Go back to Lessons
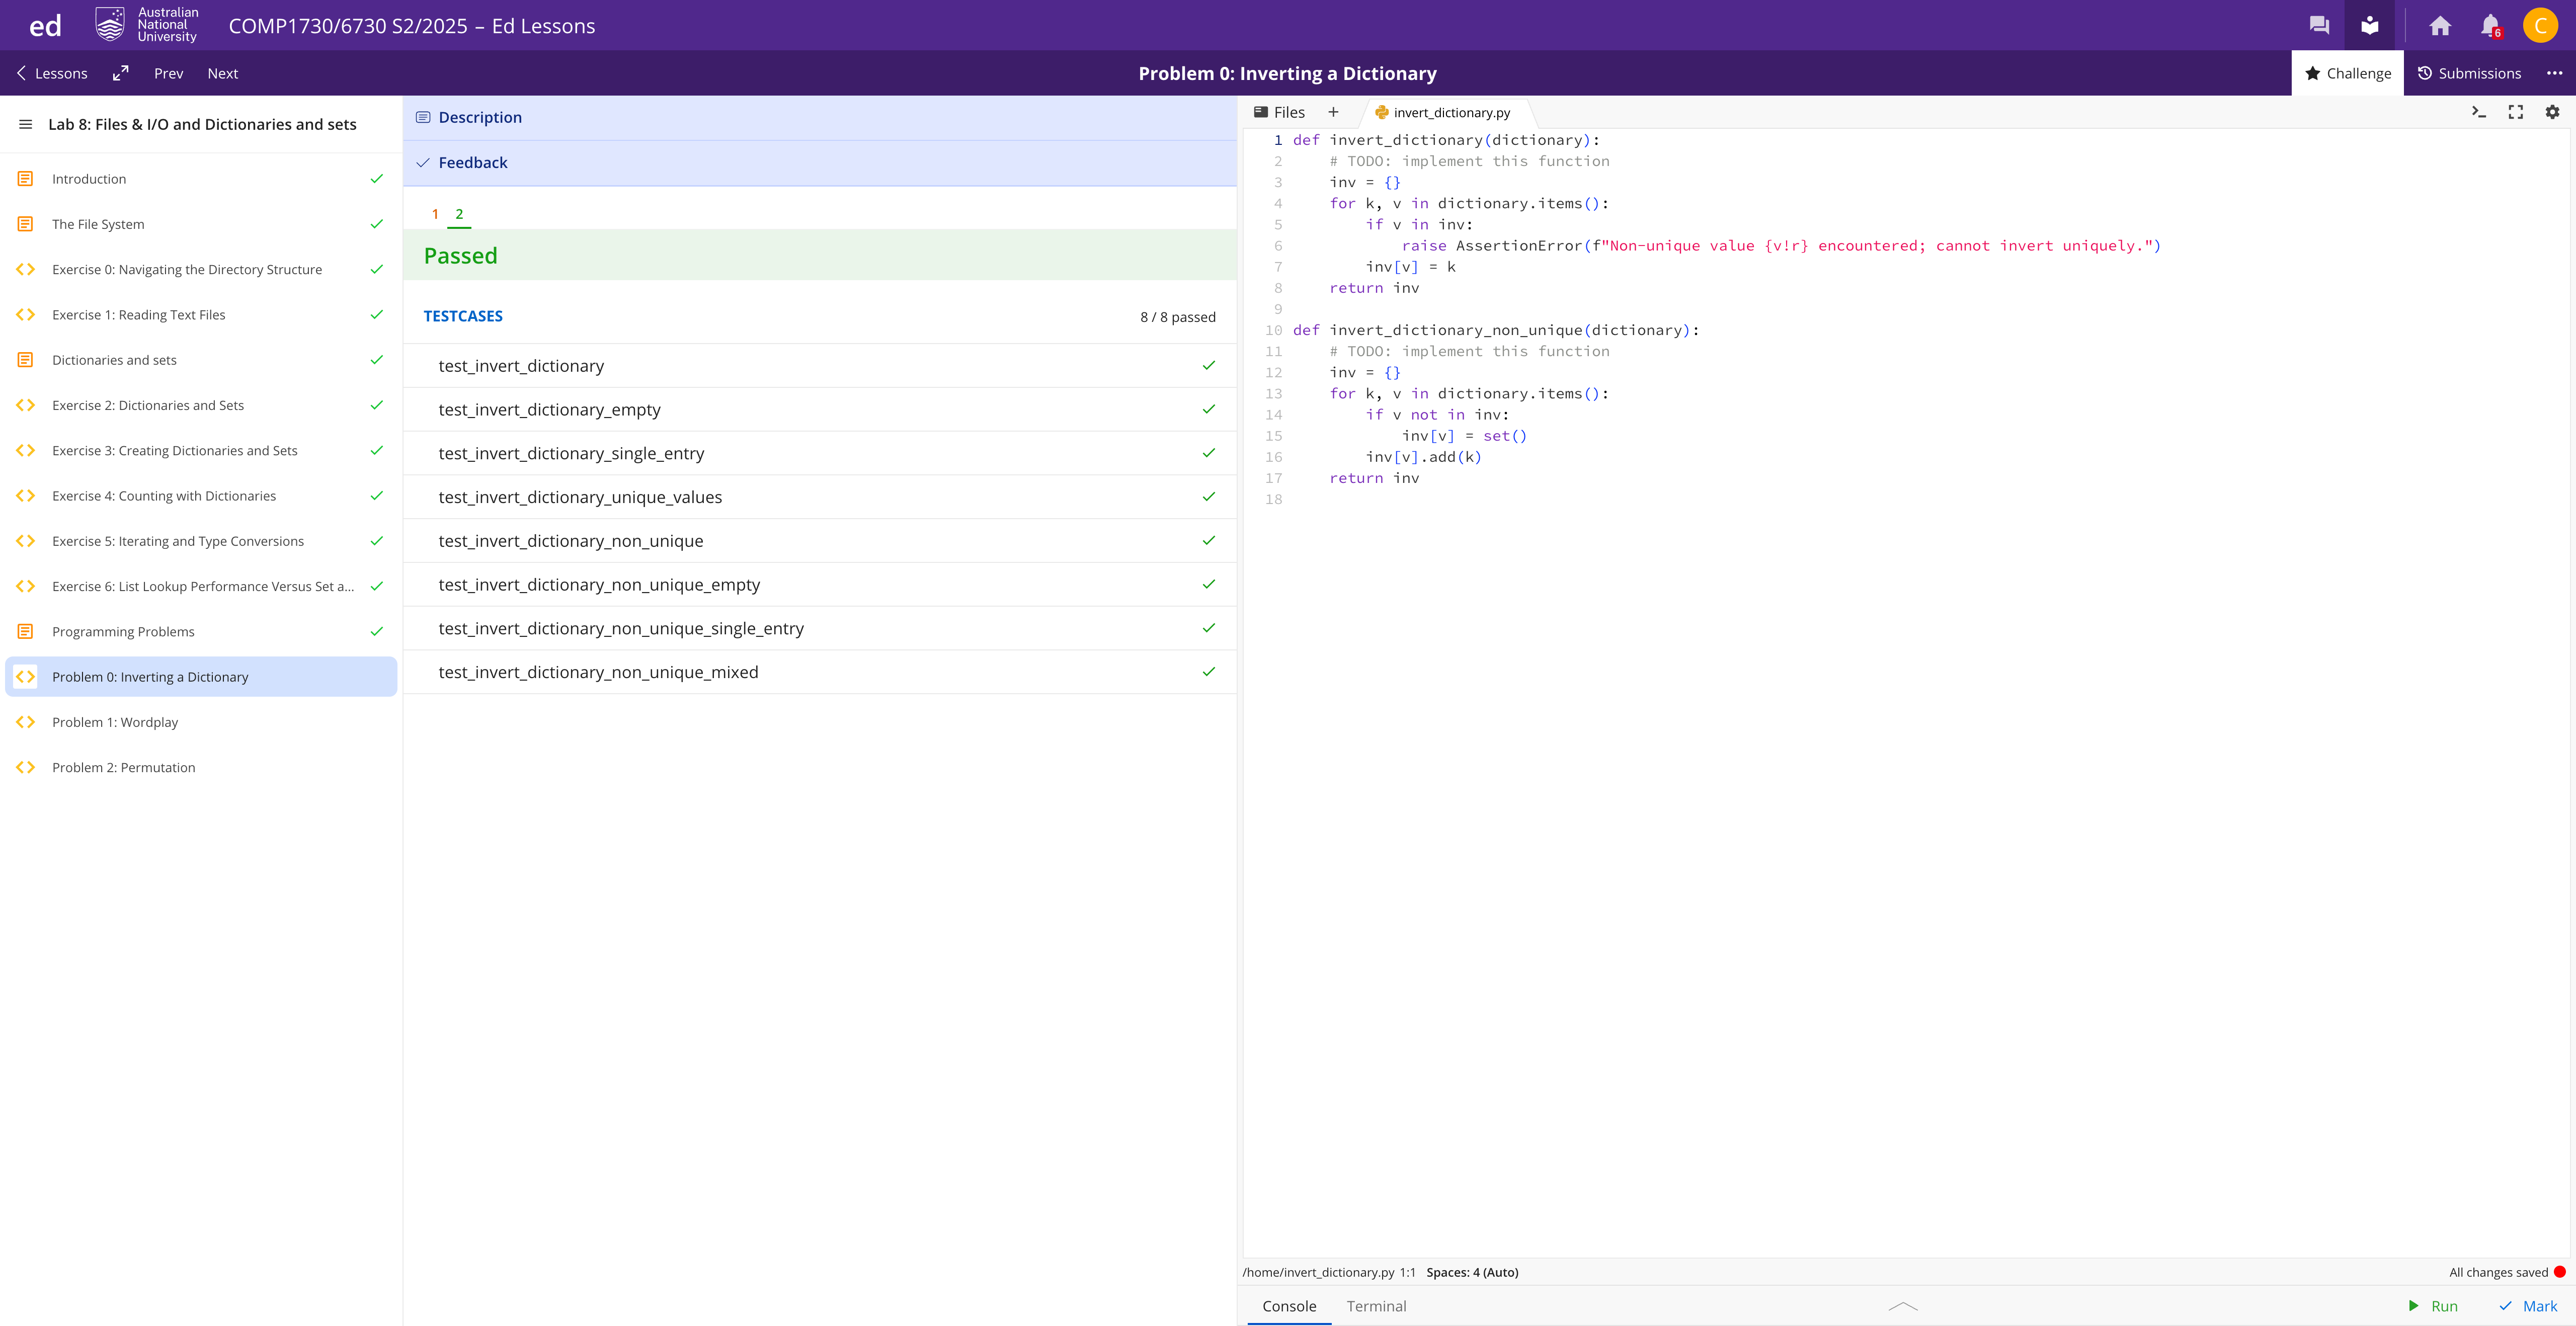The height and width of the screenshot is (1326, 2576). point(52,73)
